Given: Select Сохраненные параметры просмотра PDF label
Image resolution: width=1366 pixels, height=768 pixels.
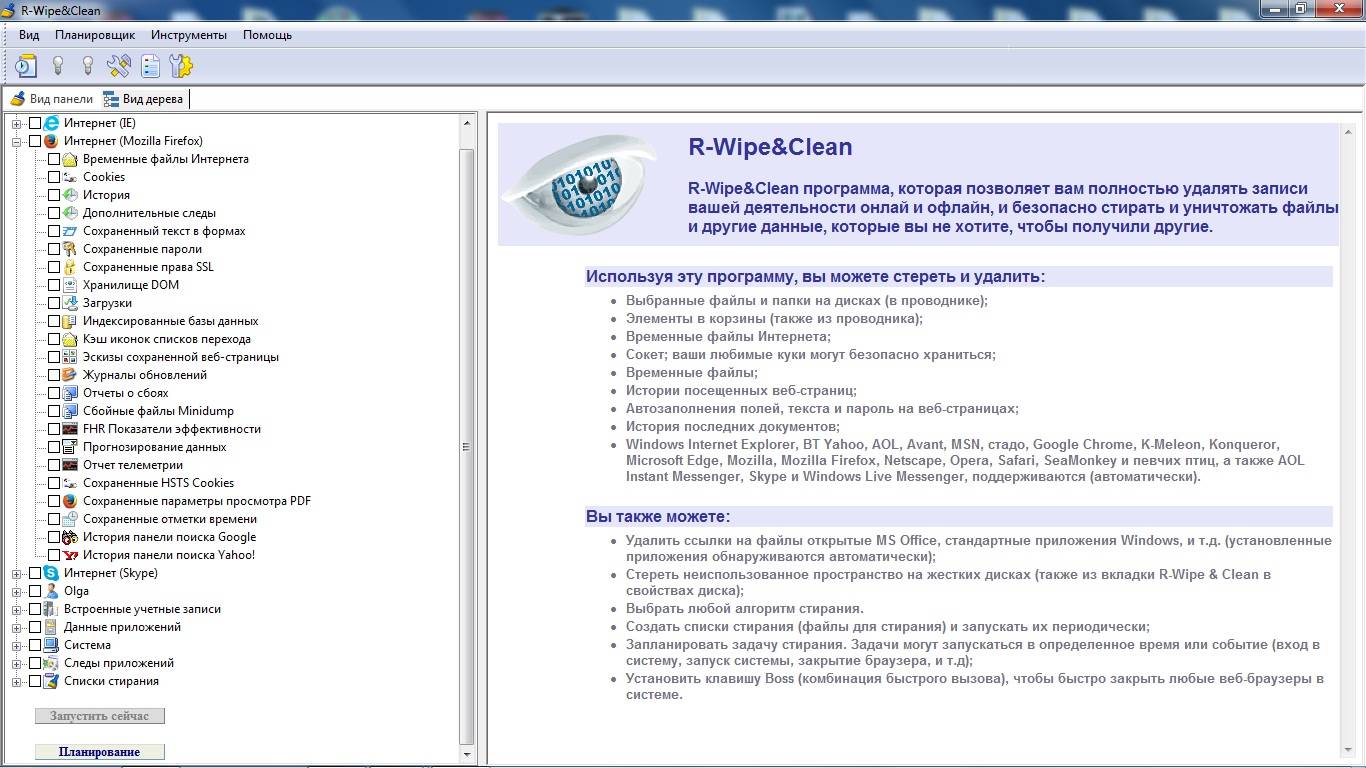Looking at the screenshot, I should [x=197, y=501].
